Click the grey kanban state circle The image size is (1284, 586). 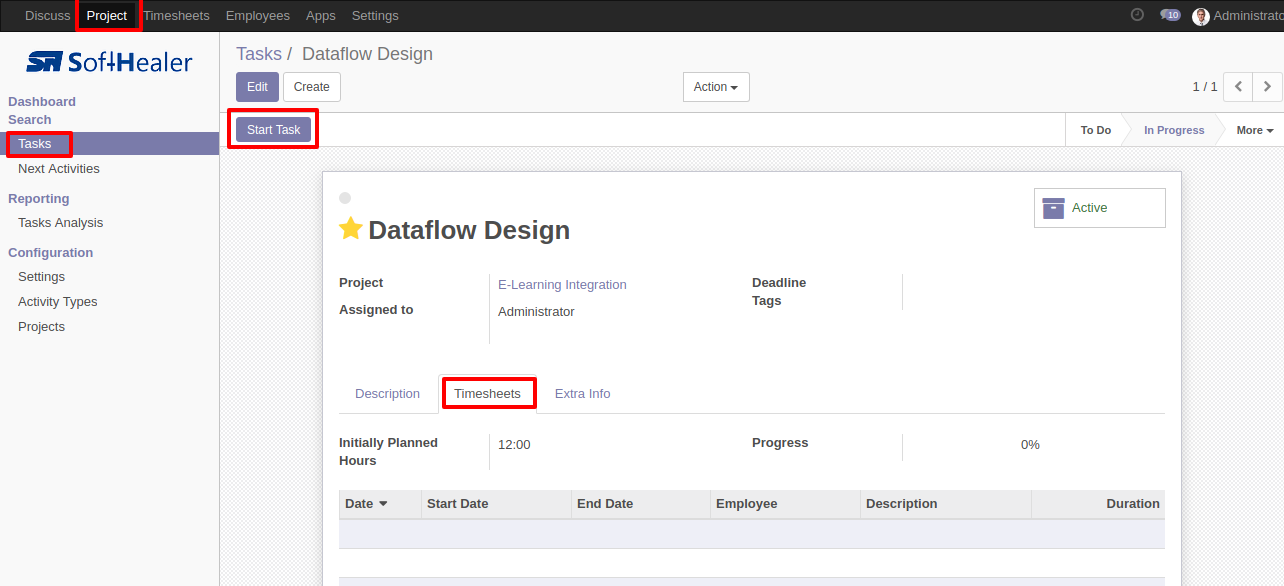pos(345,198)
